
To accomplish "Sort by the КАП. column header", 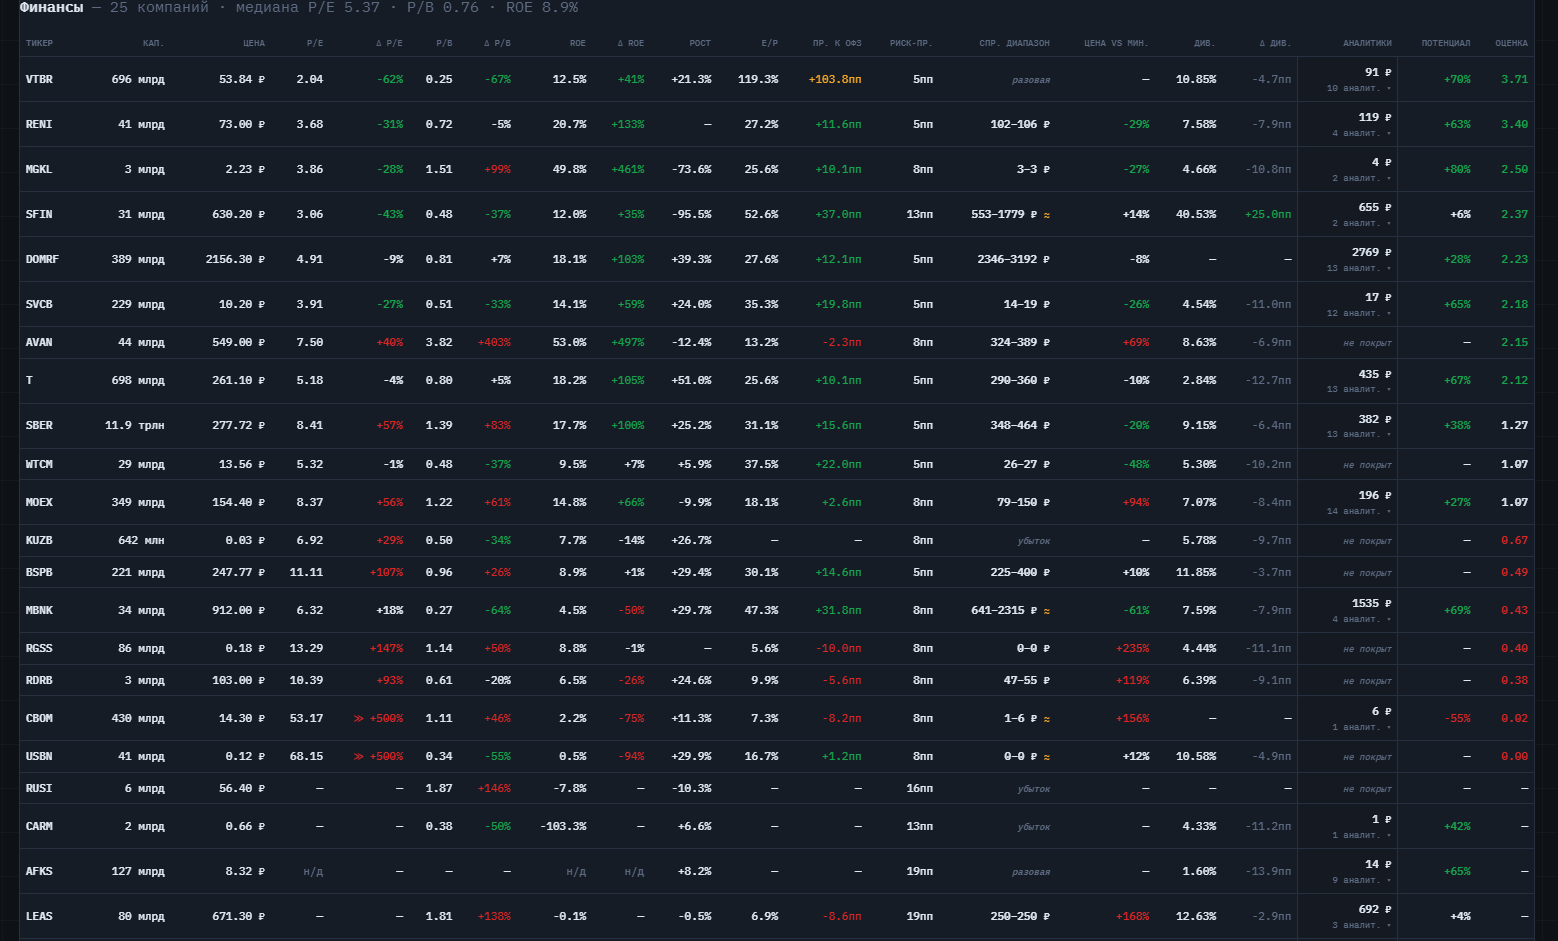I will pyautogui.click(x=154, y=44).
